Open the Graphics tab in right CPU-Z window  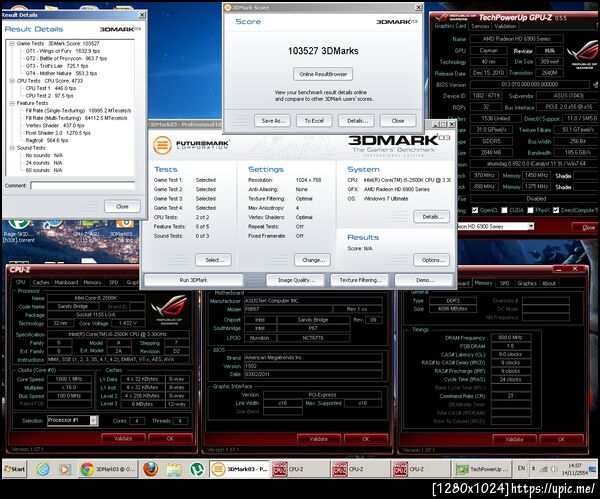point(527,283)
